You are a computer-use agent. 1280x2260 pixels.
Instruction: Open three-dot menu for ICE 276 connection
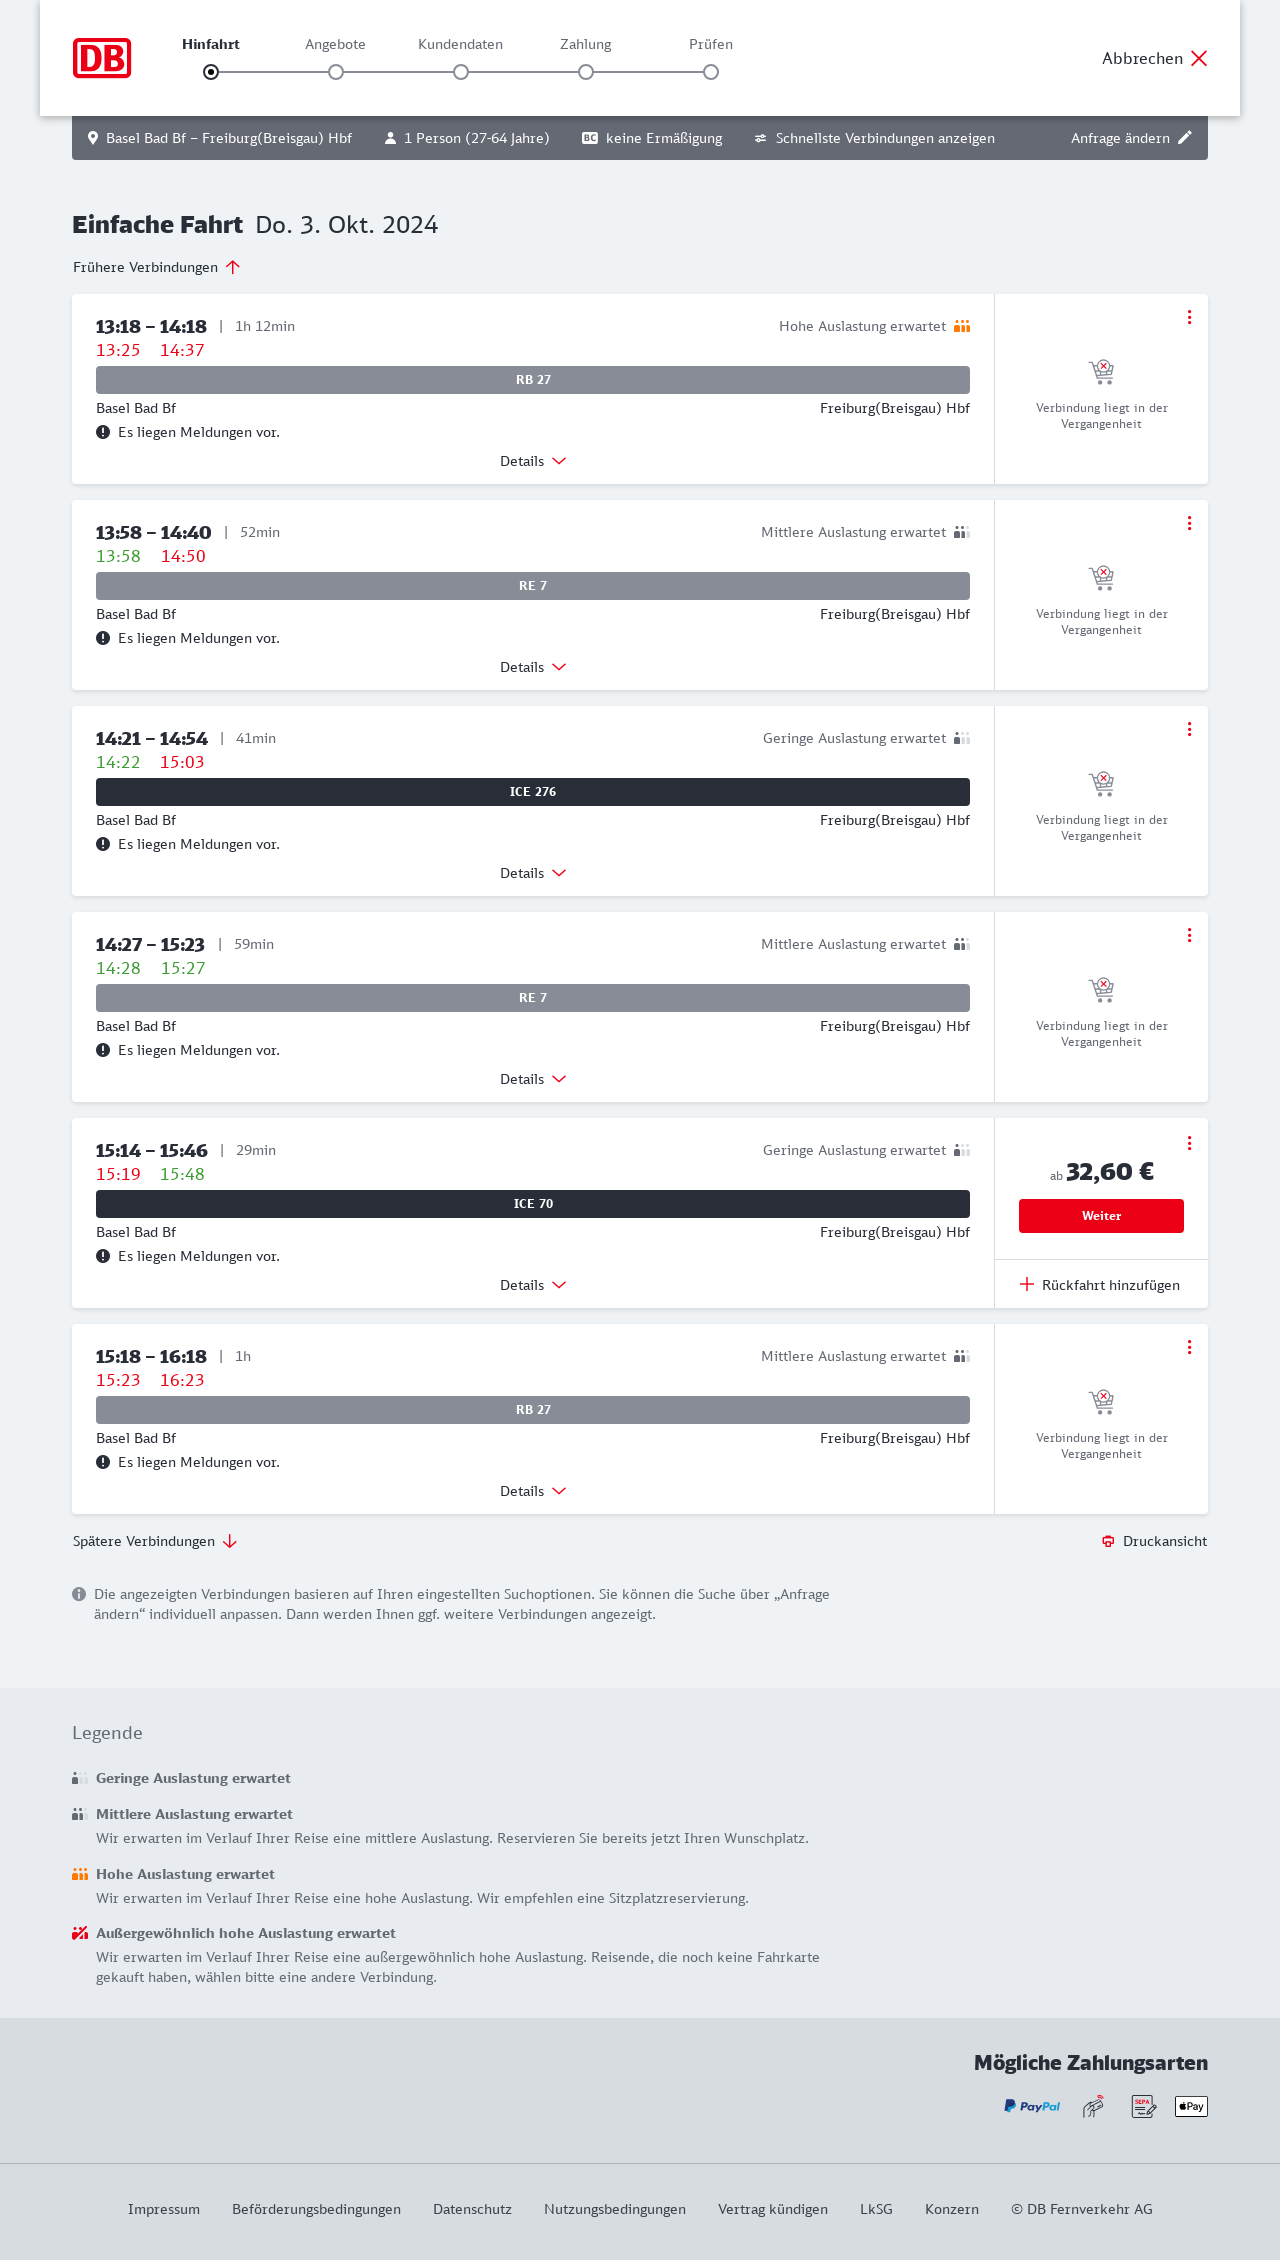[1189, 729]
